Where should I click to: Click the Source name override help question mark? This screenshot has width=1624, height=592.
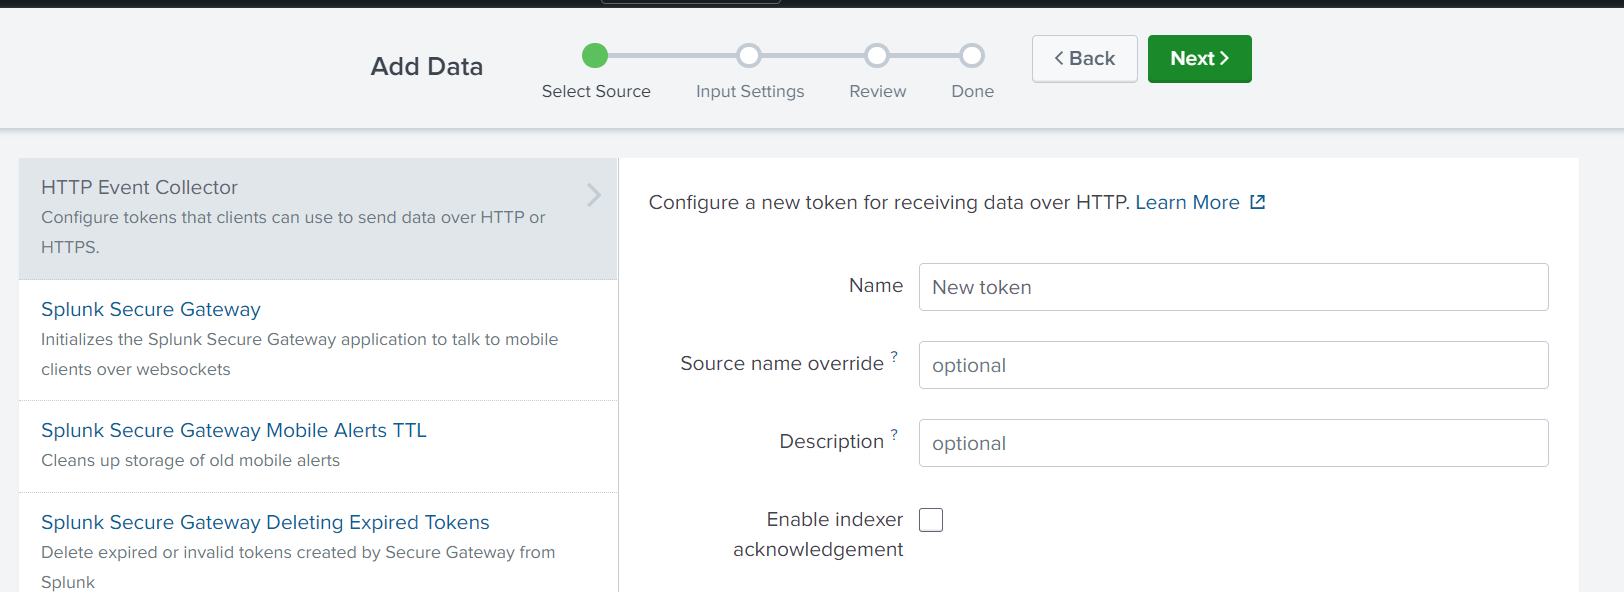point(894,356)
